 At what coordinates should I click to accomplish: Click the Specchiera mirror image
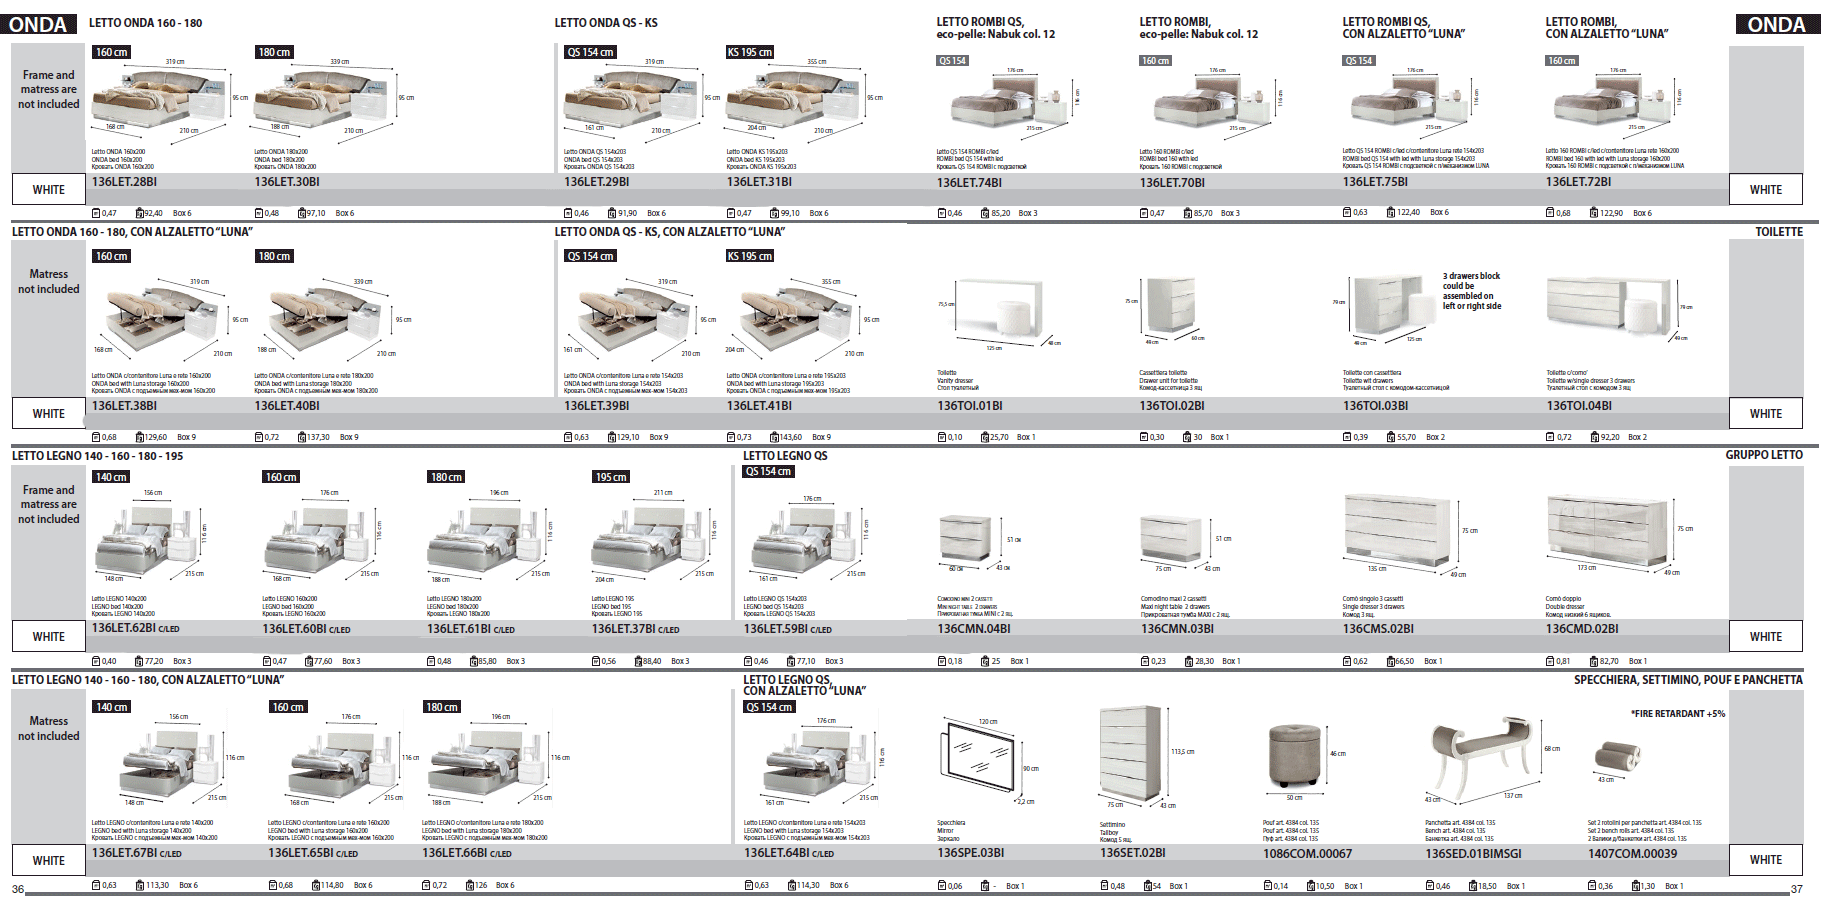pos(981,758)
